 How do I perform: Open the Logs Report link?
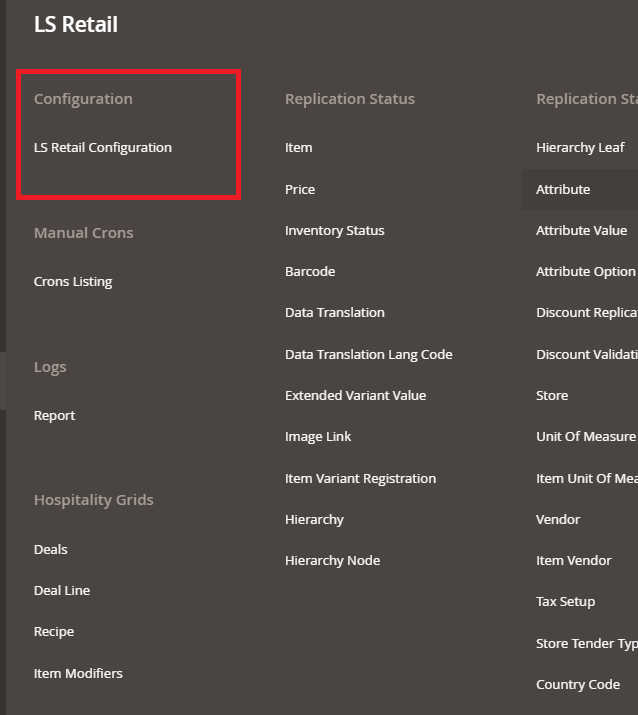(x=54, y=416)
